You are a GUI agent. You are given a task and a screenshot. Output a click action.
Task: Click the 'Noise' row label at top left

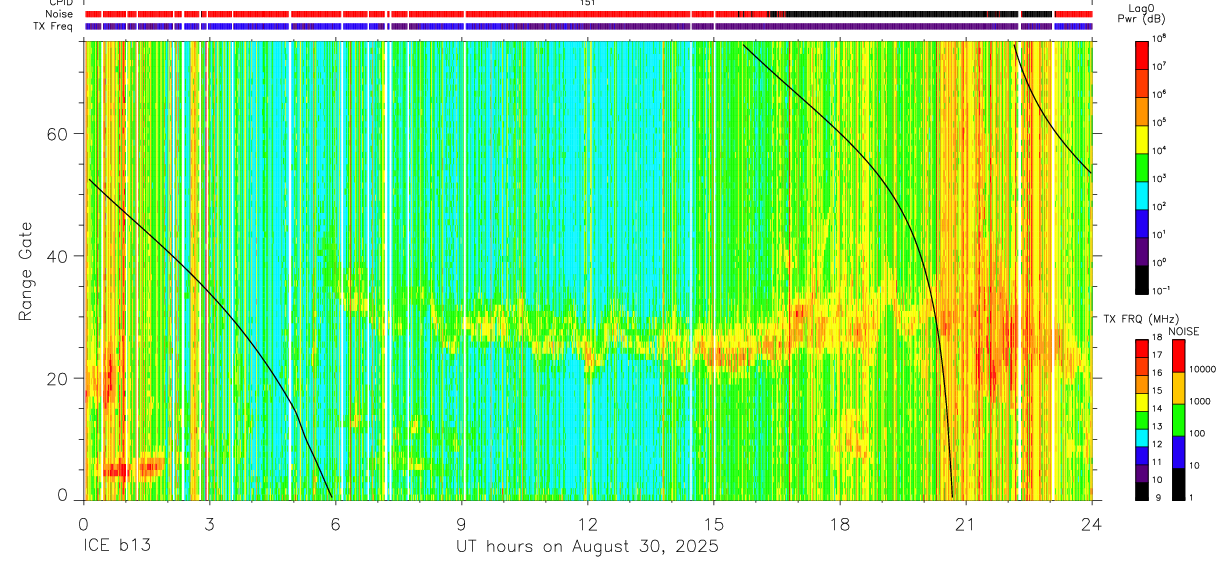point(59,14)
